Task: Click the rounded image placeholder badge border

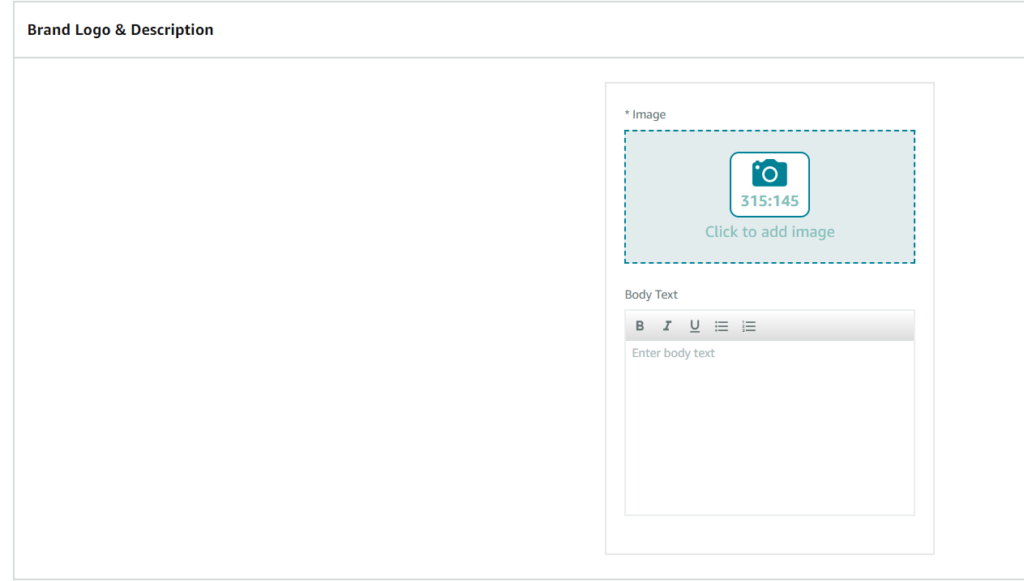Action: [731, 185]
